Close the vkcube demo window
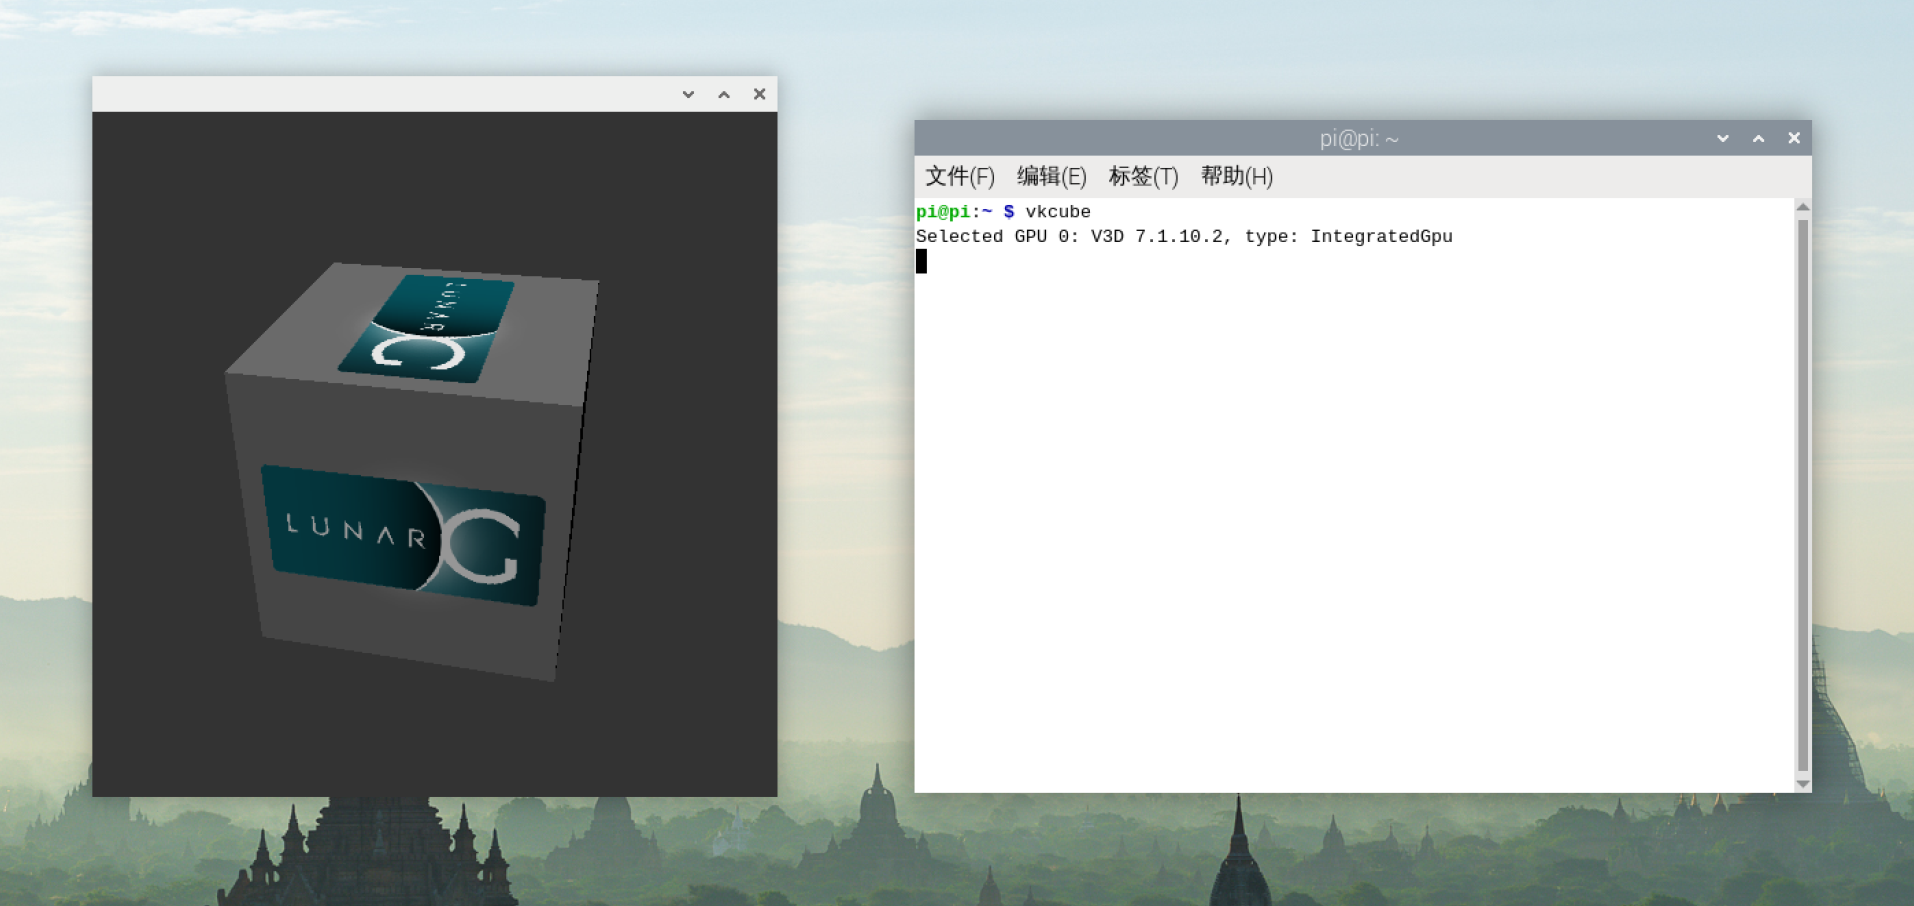This screenshot has height=906, width=1914. [x=759, y=94]
